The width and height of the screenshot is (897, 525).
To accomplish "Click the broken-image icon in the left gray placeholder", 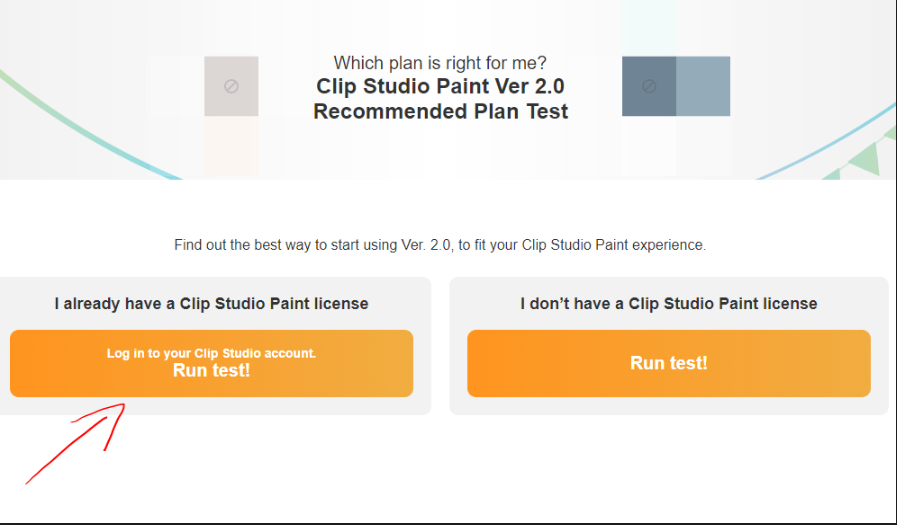I will pyautogui.click(x=231, y=87).
